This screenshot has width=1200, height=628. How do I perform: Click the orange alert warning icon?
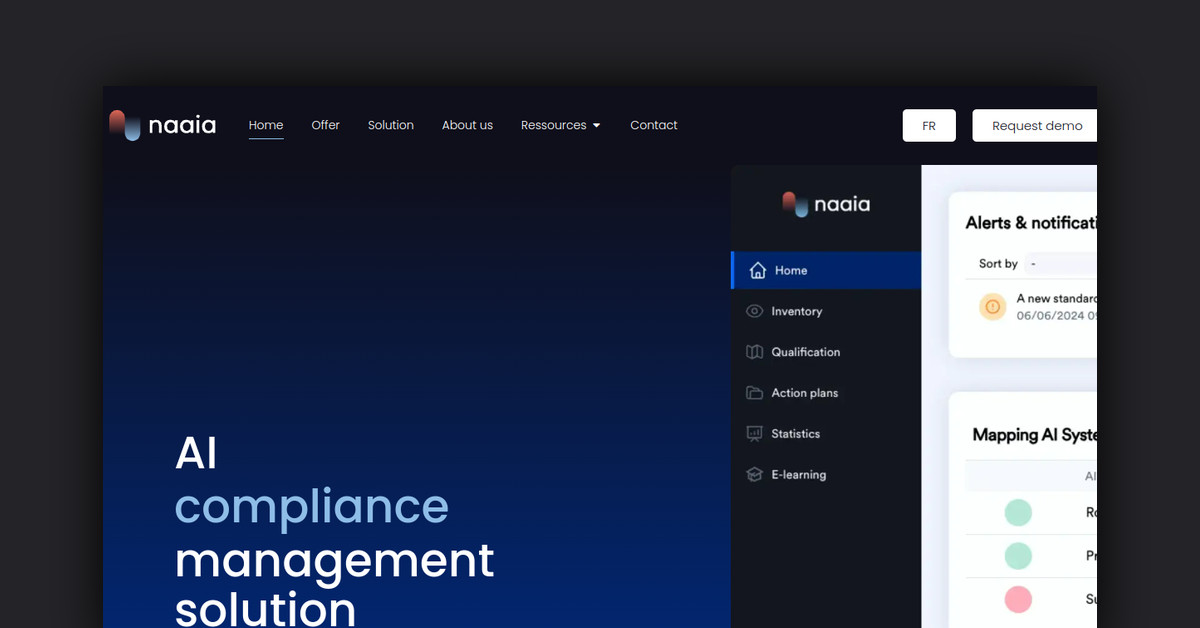[x=993, y=306]
